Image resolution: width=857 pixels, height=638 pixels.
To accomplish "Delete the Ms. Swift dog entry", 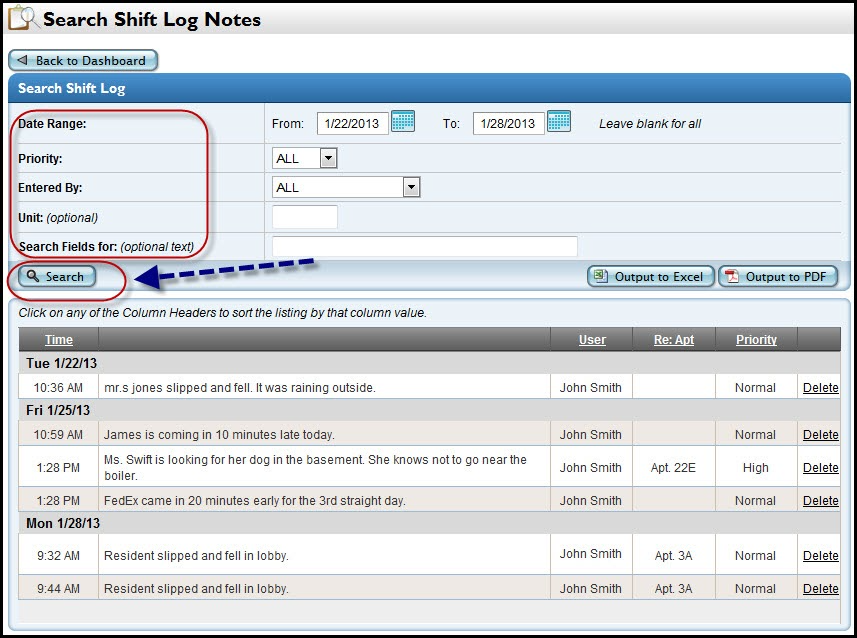I will pos(819,467).
